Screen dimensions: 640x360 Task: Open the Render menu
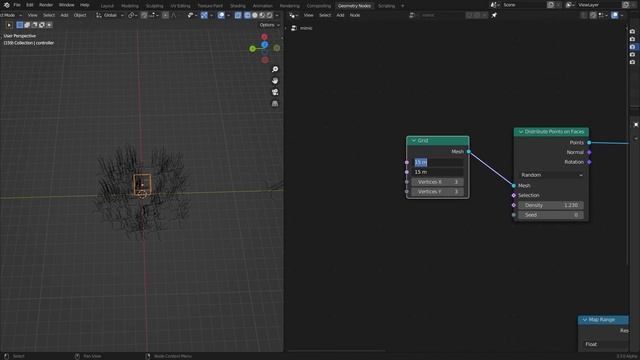pyautogui.click(x=46, y=5)
